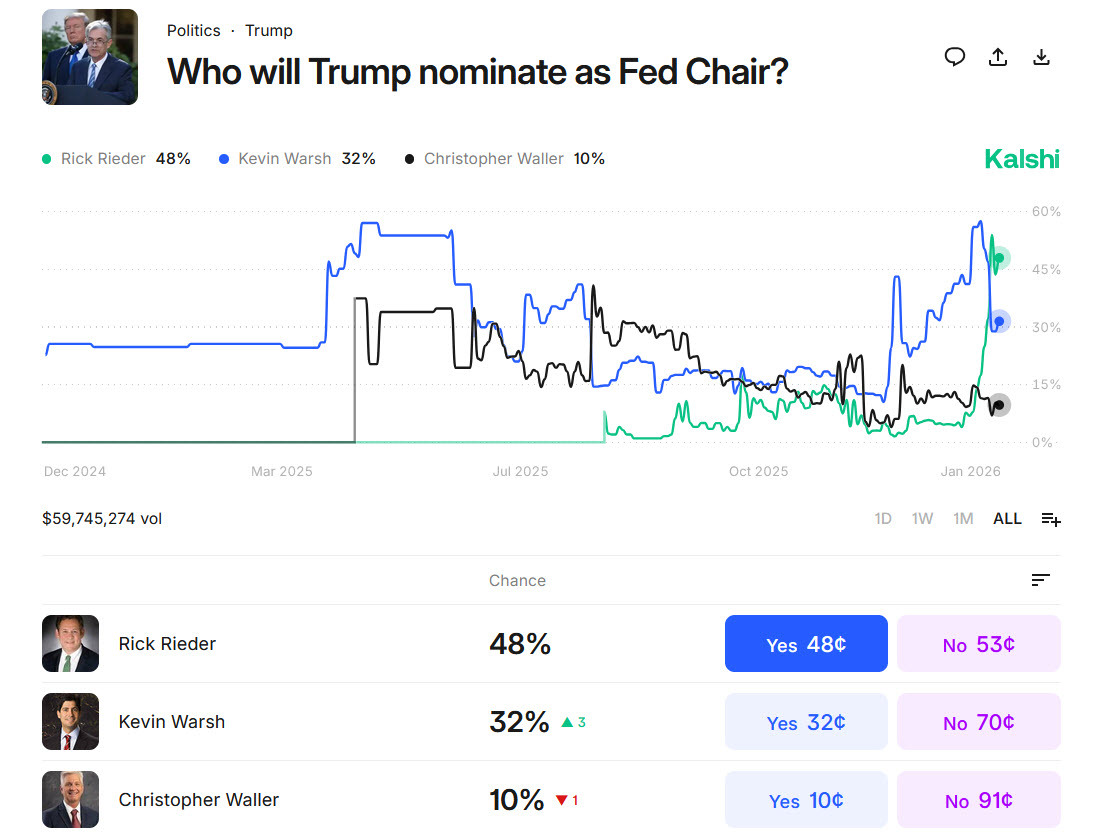This screenshot has height=835, width=1103.
Task: Open the Trump category link
Action: click(269, 30)
